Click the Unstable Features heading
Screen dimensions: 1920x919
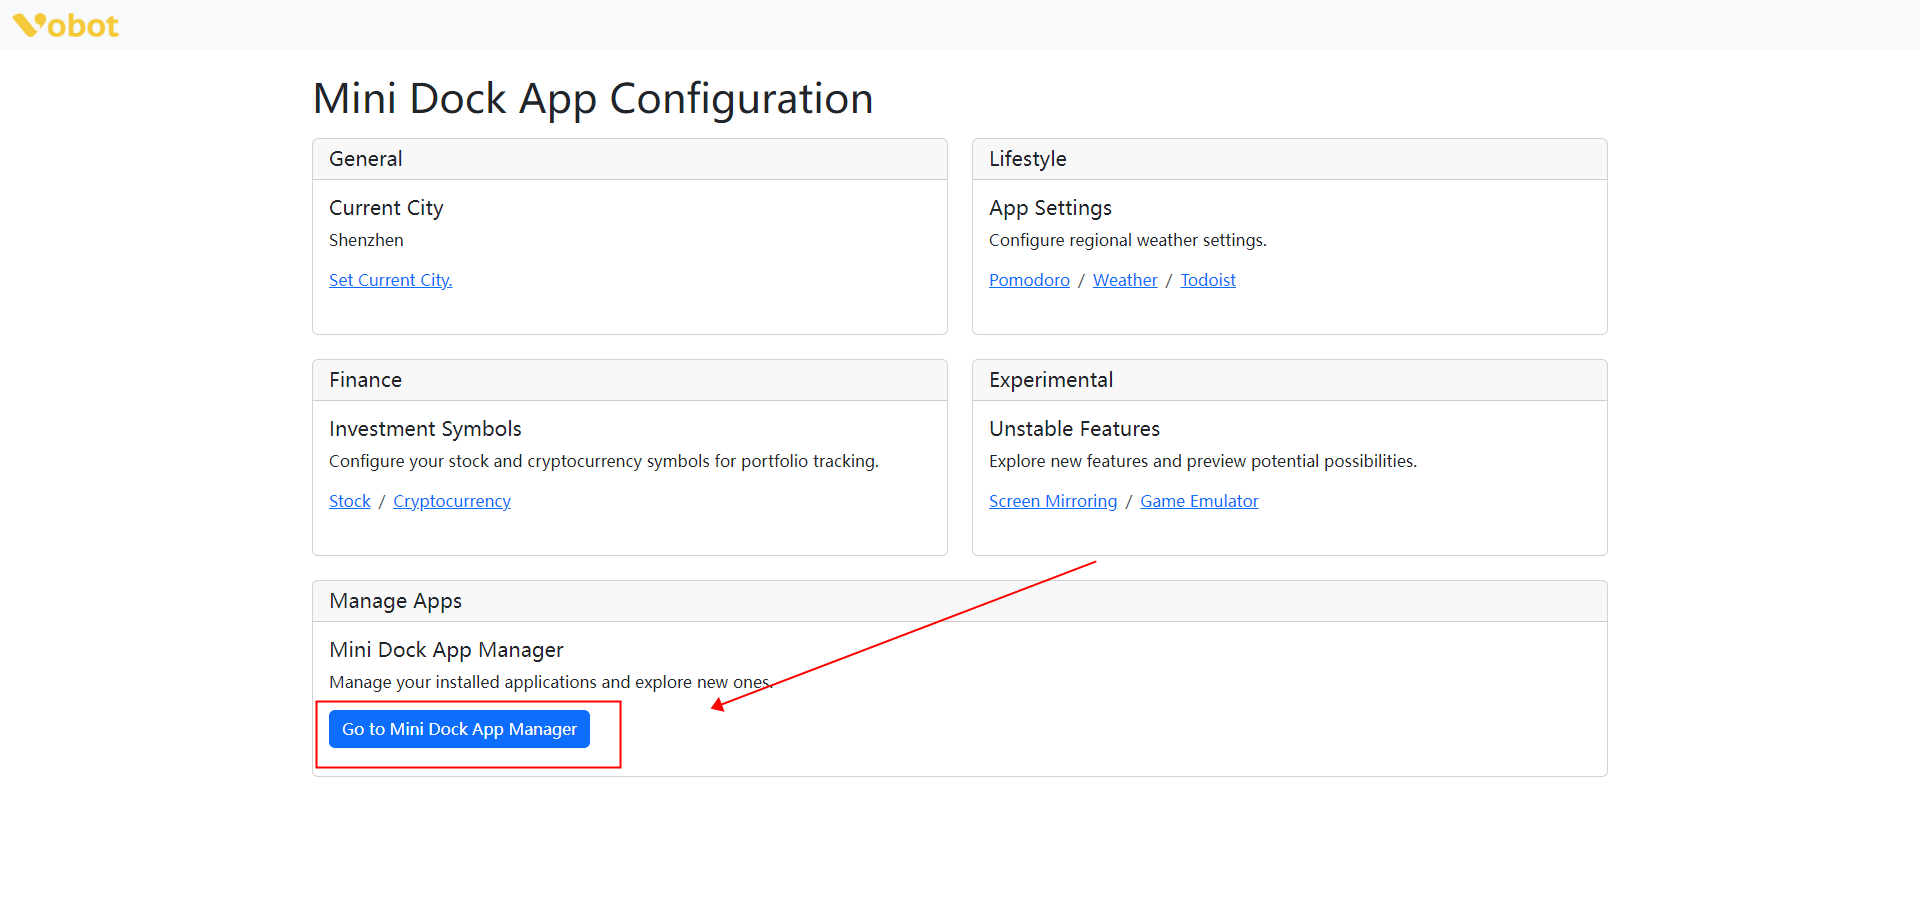click(1074, 429)
